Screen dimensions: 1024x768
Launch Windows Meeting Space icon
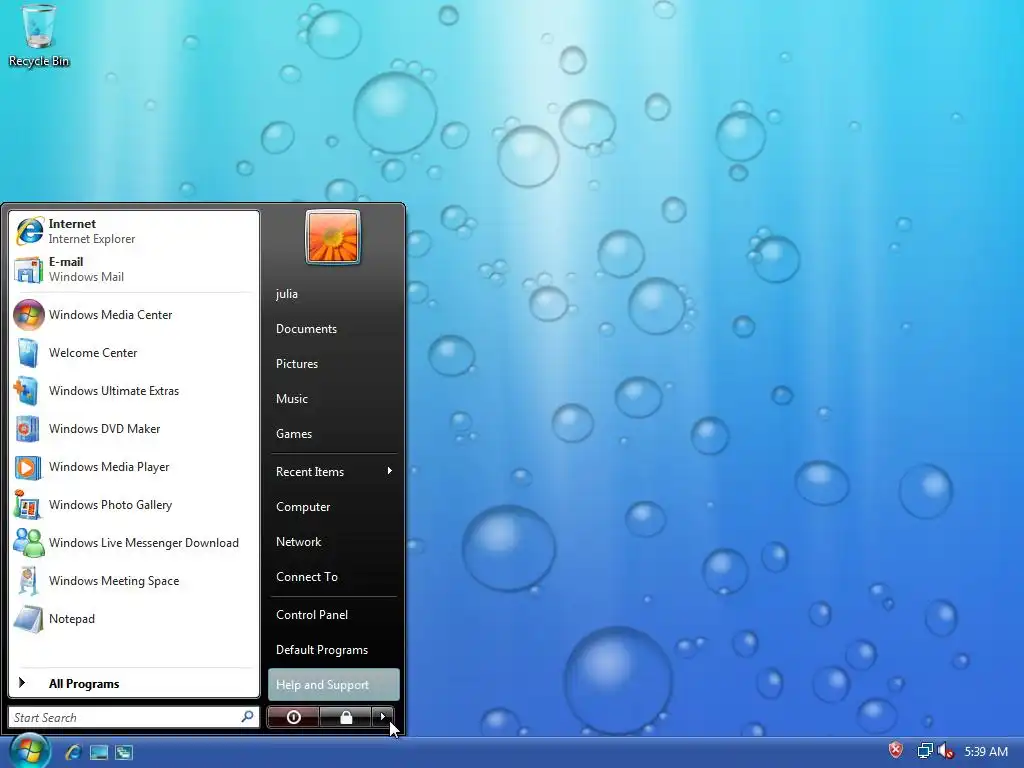click(27, 581)
